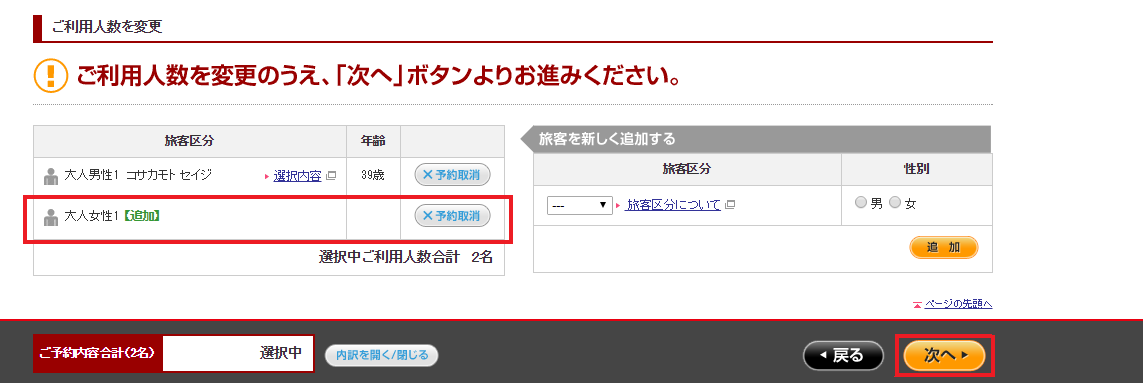Click the external window icon after 選択内容
Image resolution: width=1143 pixels, height=383 pixels.
pyautogui.click(x=331, y=176)
